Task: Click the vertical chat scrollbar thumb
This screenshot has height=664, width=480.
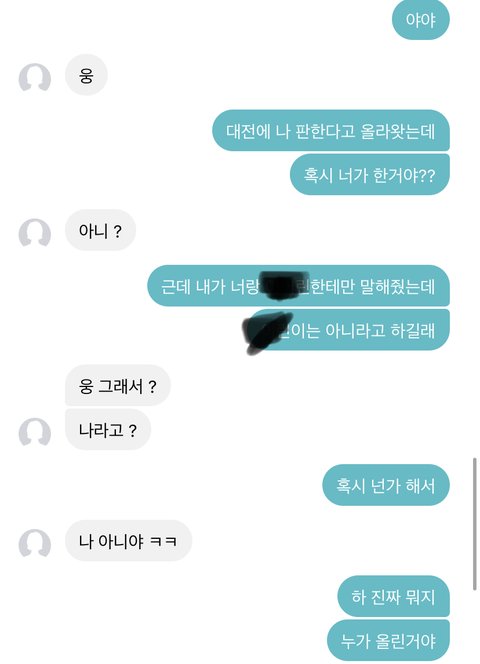Action: 474,524
